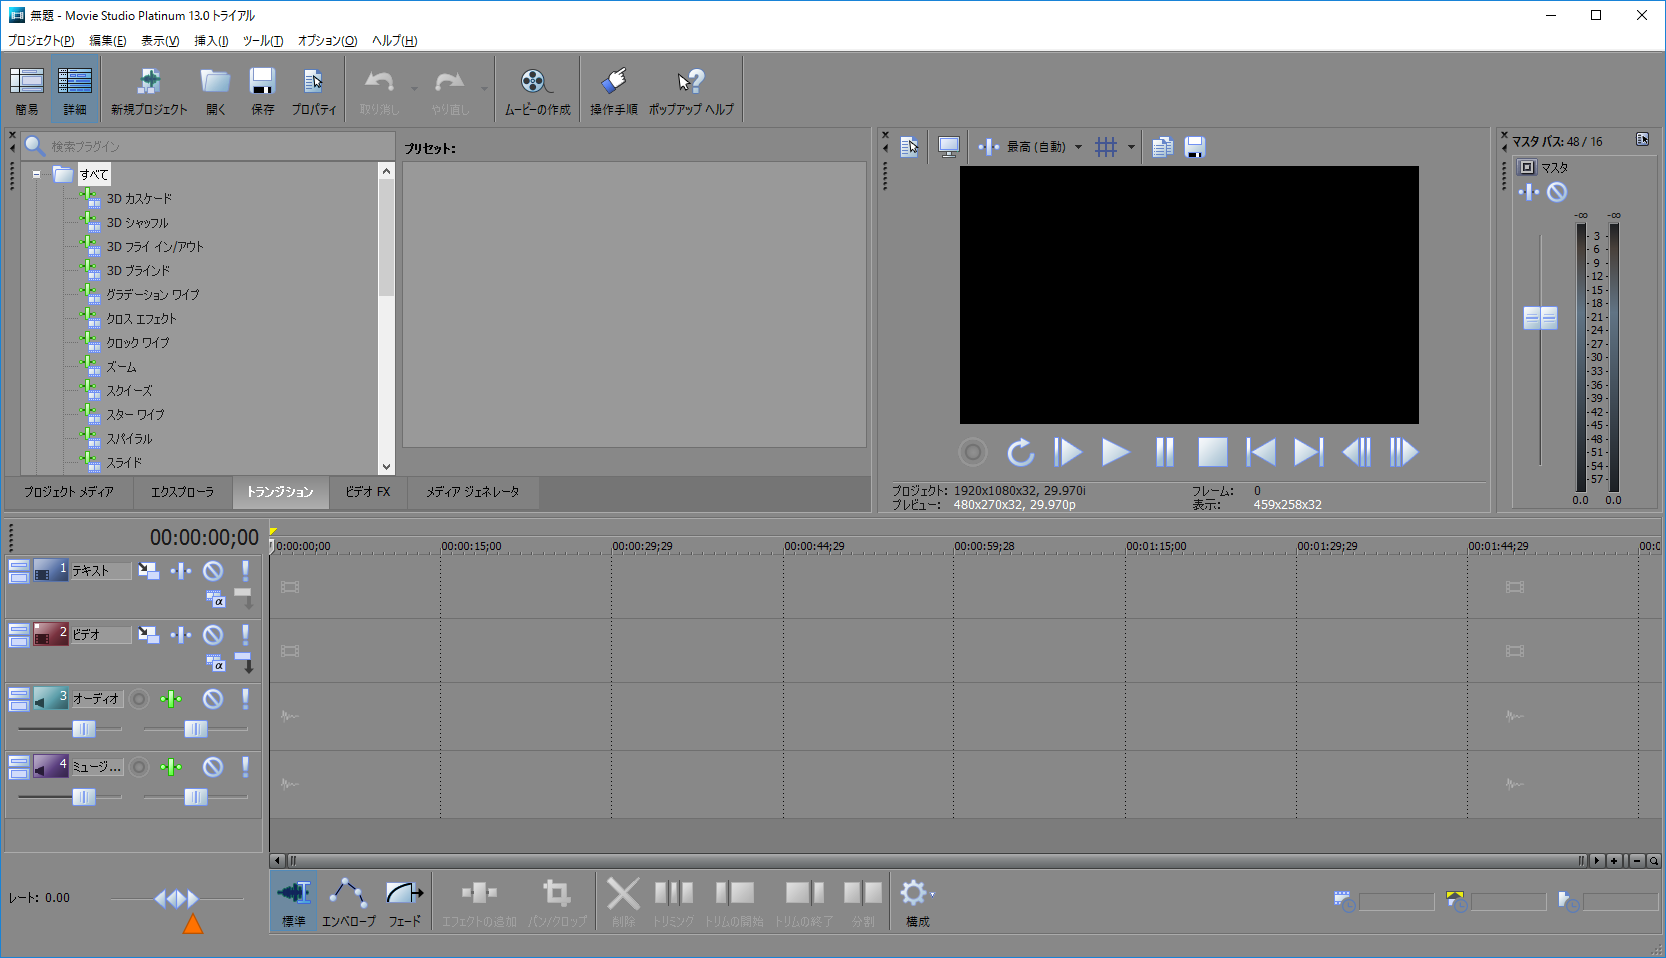Go to the start of the project
This screenshot has height=958, width=1666.
pos(1260,452)
